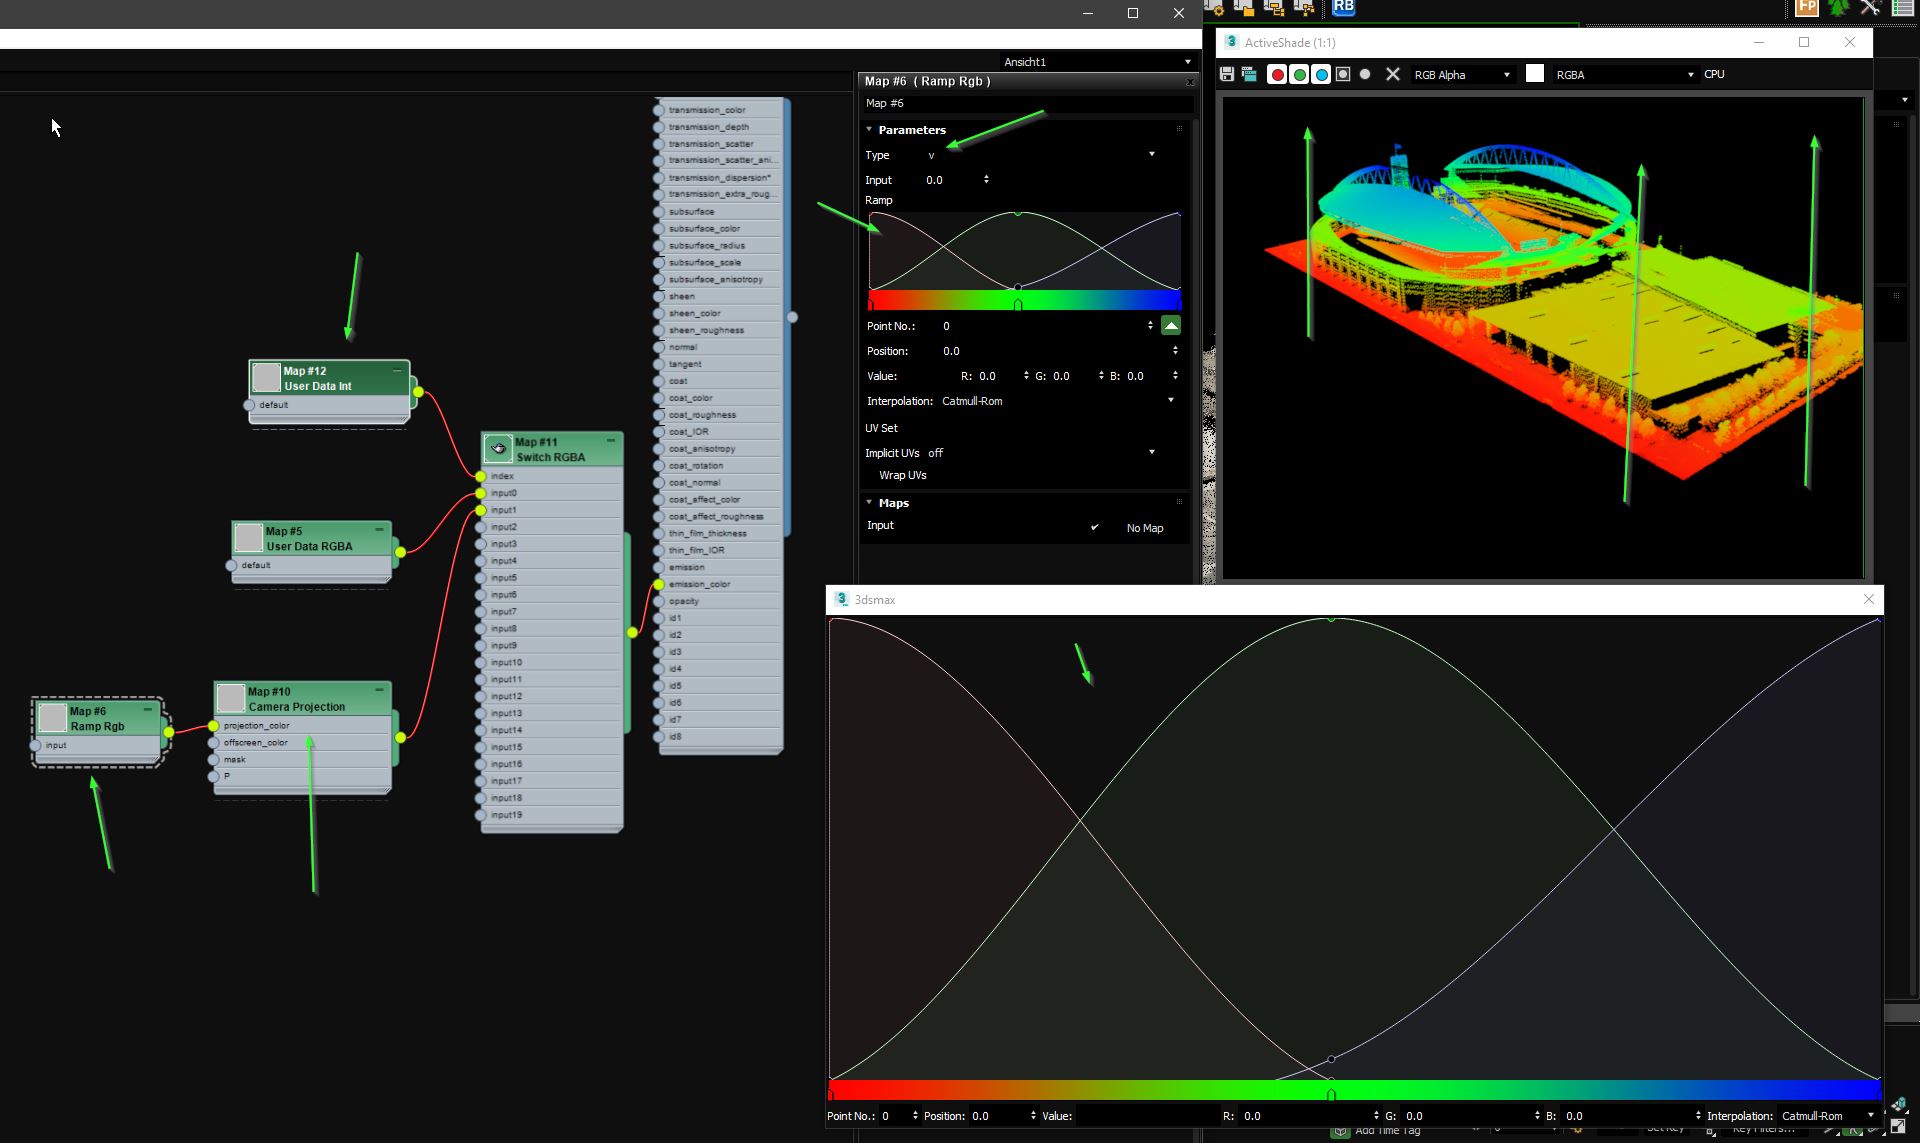Save the rendered image from ActiveShade toolbar
The height and width of the screenshot is (1143, 1920).
point(1226,74)
